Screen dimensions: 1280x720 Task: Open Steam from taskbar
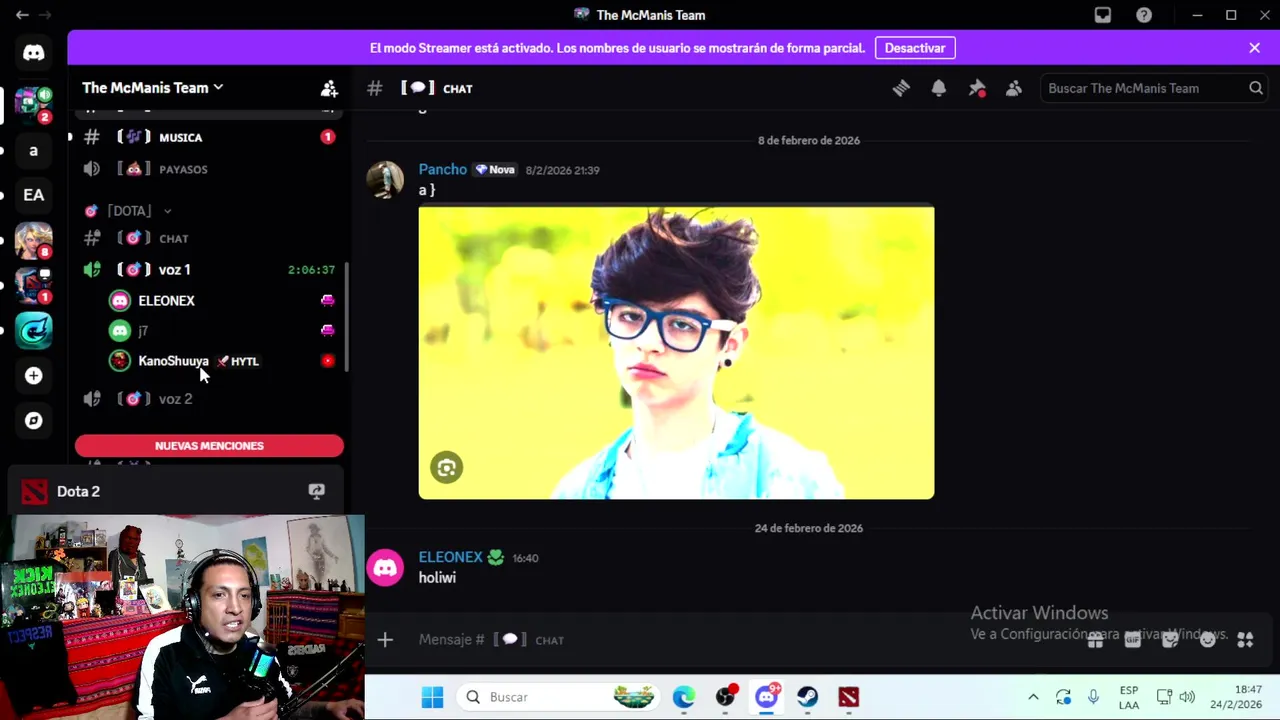[x=808, y=697]
